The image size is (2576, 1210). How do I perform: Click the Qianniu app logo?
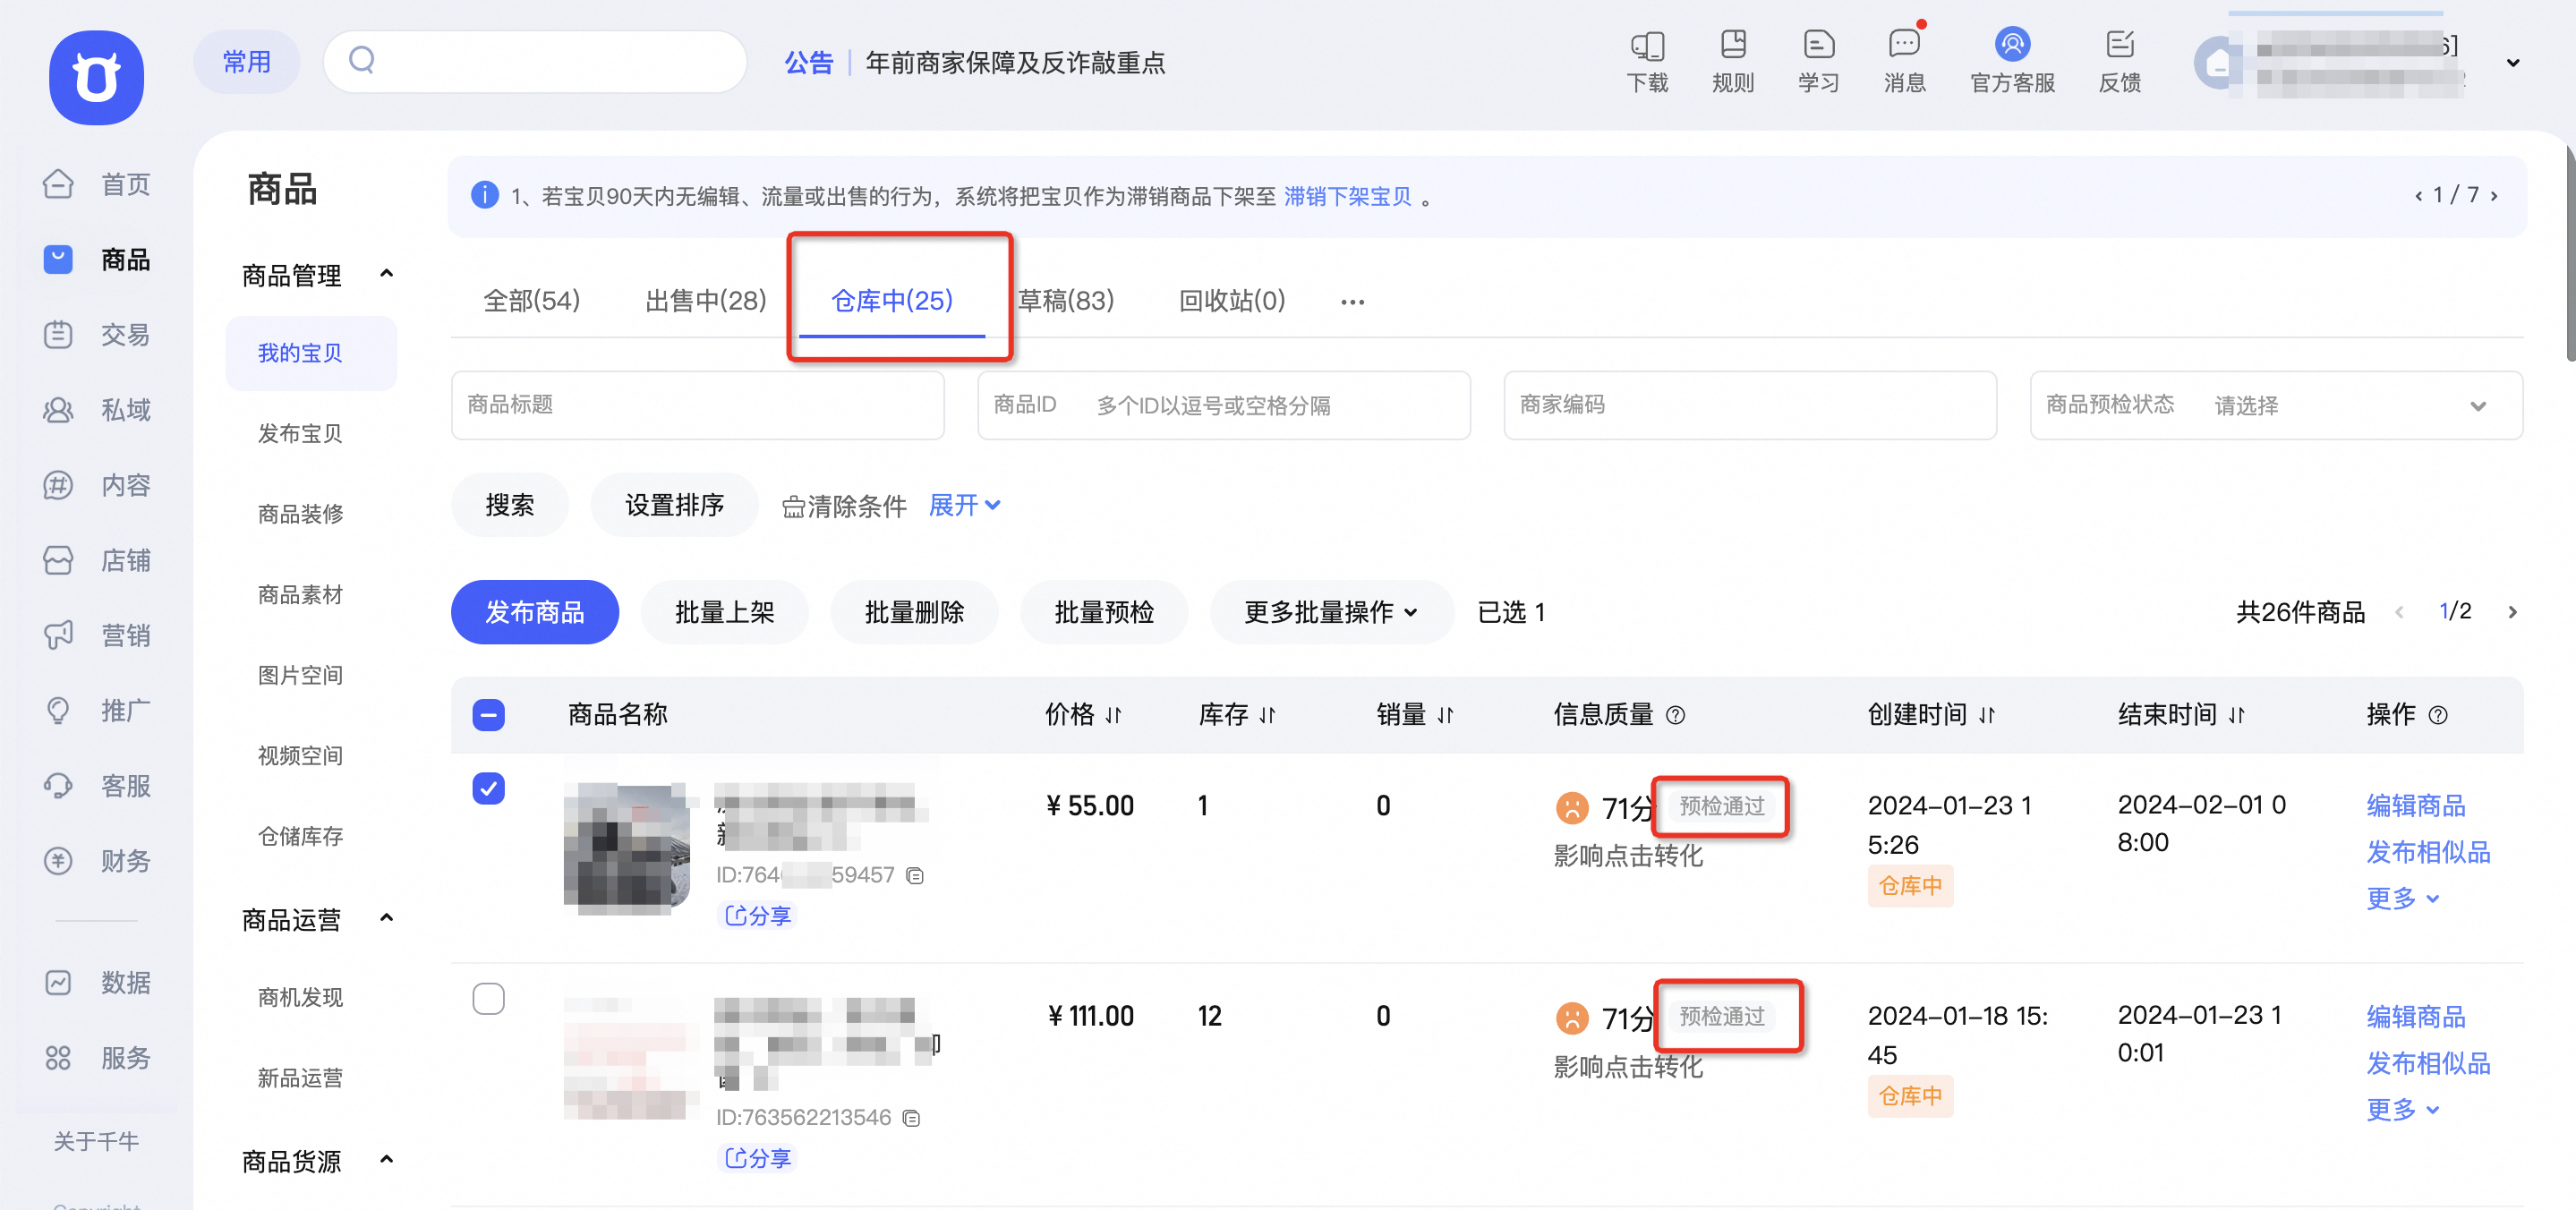96,77
